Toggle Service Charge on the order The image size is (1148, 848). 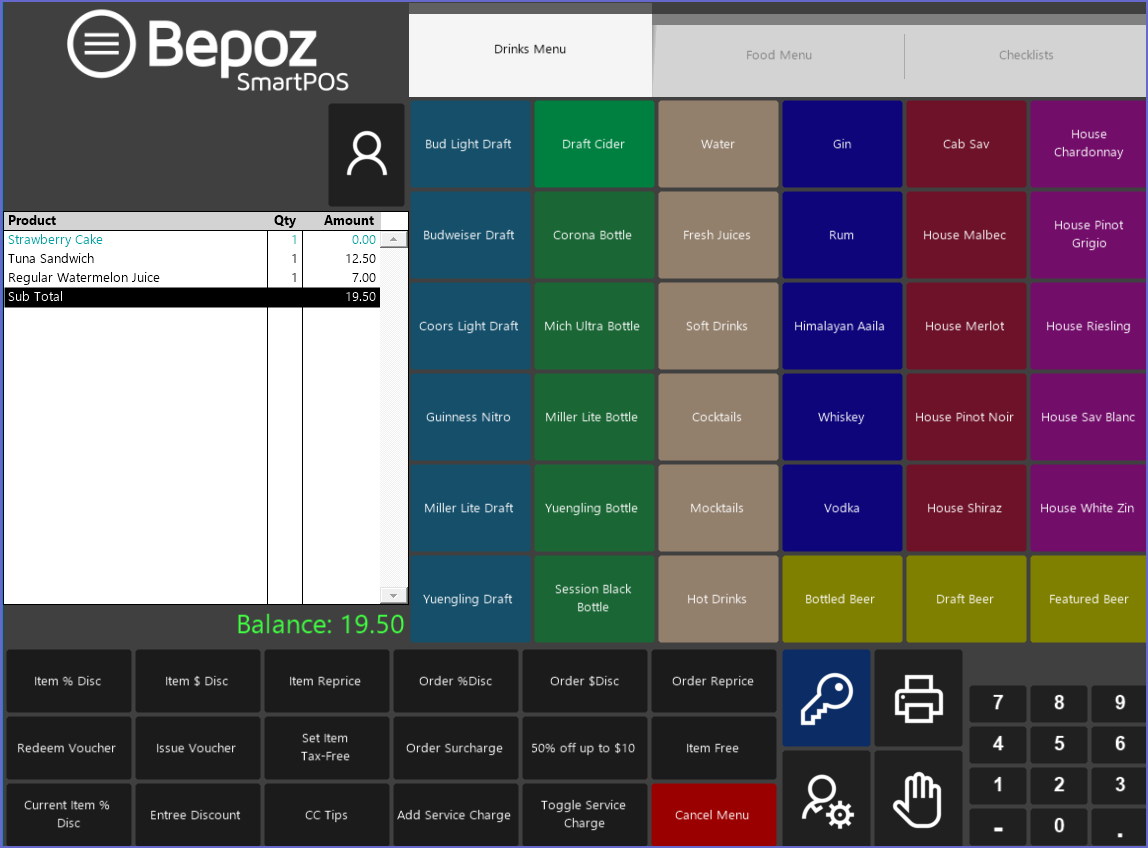[x=584, y=814]
